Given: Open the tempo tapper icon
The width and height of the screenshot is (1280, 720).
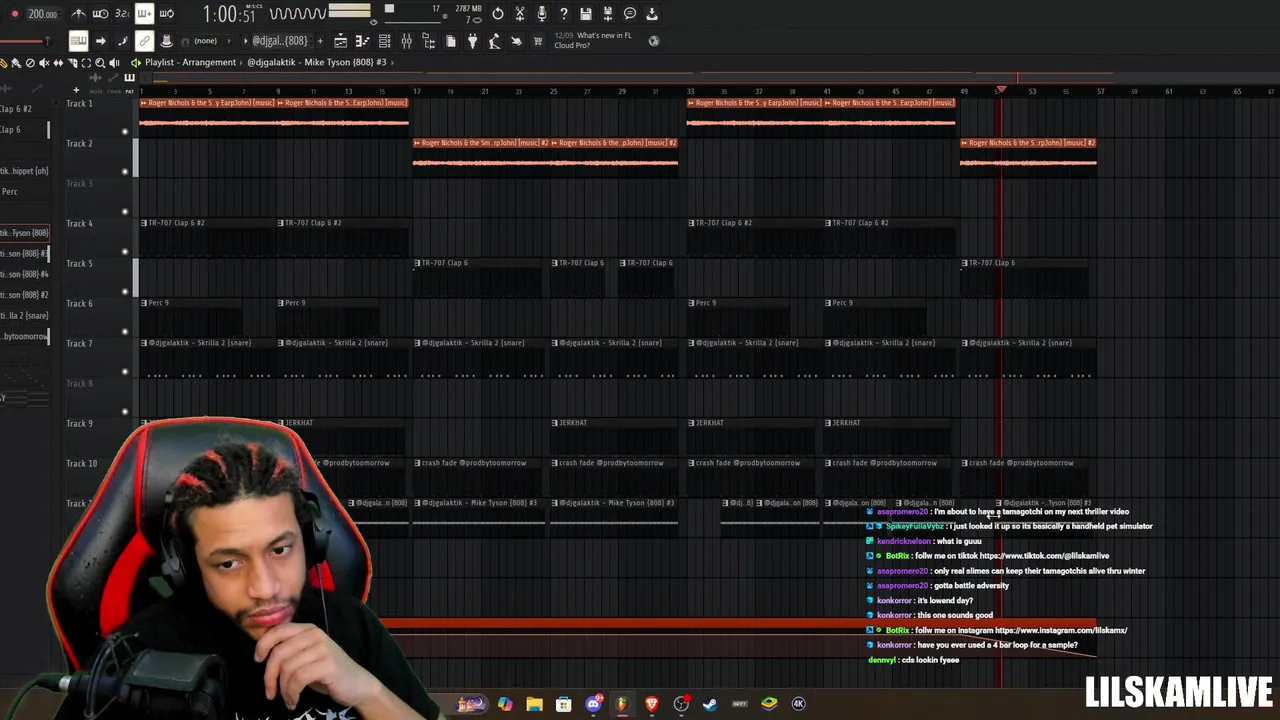Looking at the screenshot, I should (494, 41).
